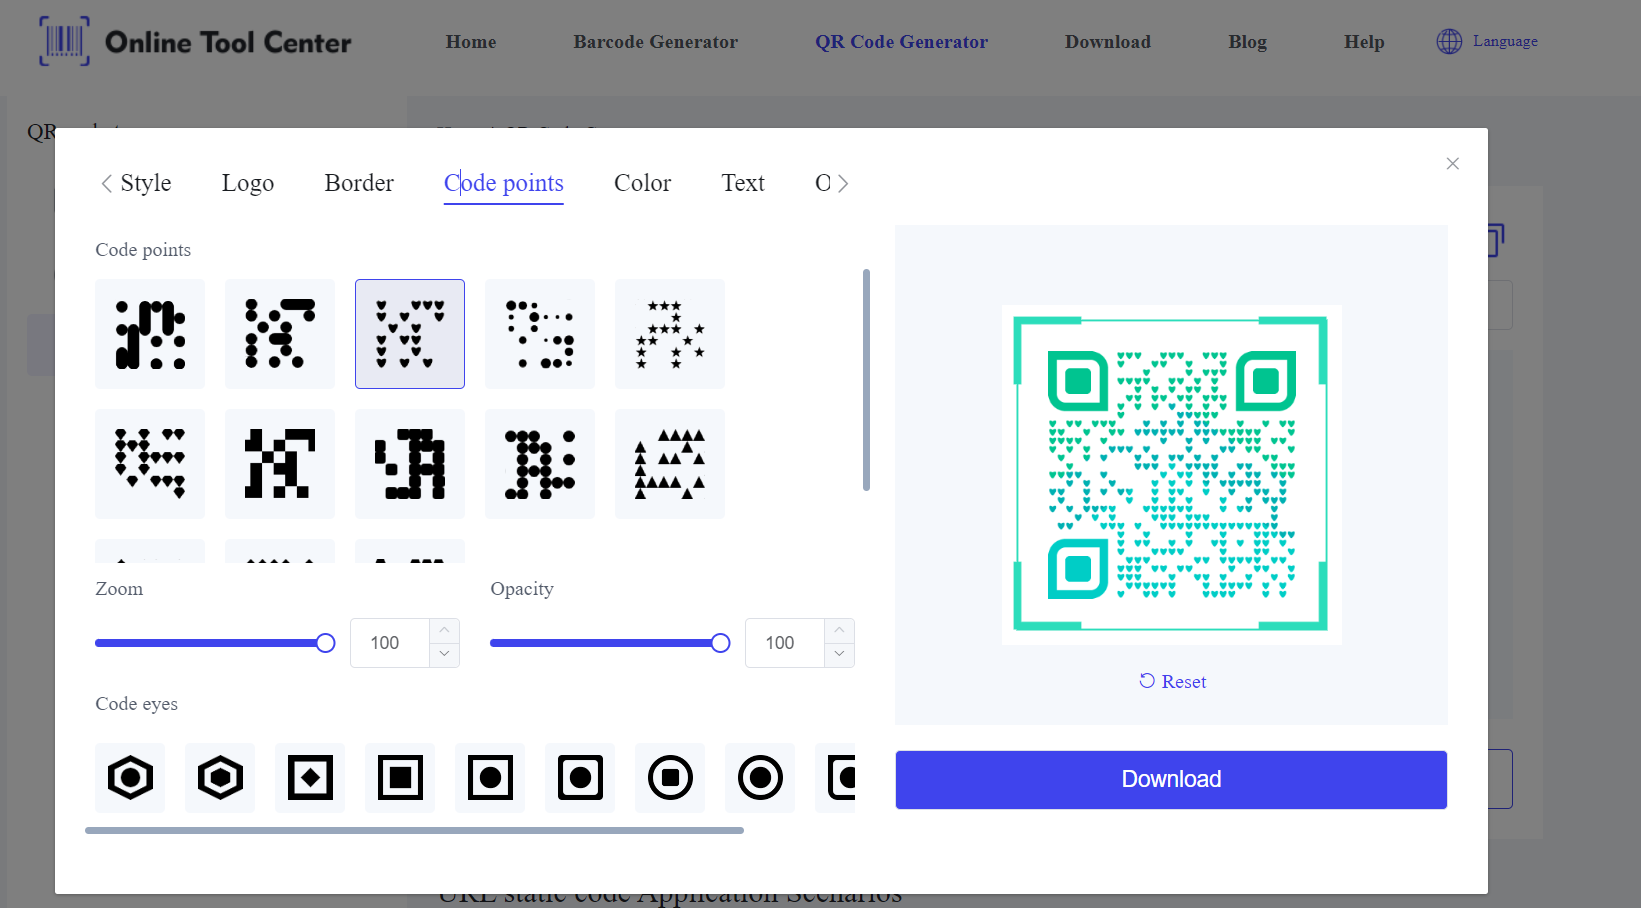The width and height of the screenshot is (1641, 908).
Task: Choose the star-shaped code points pattern
Action: [670, 334]
